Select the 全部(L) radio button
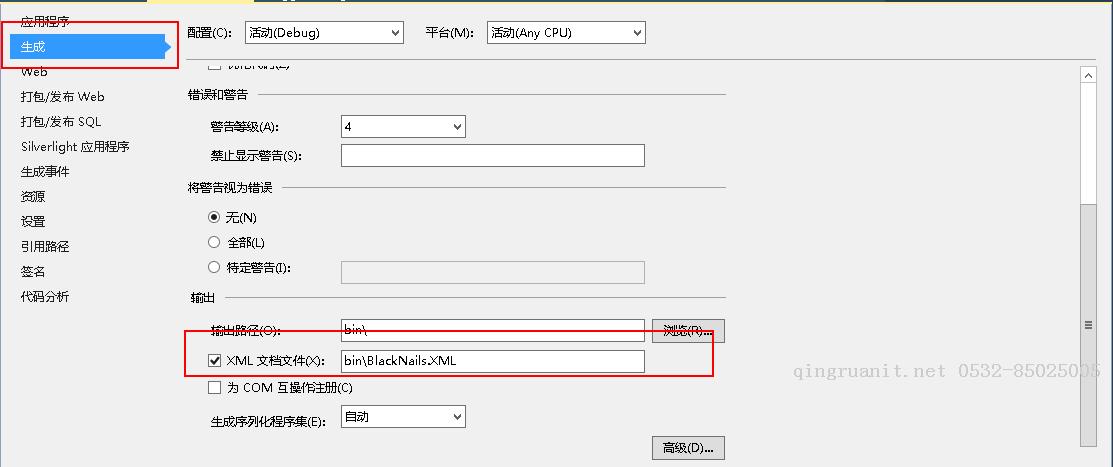 [x=214, y=242]
